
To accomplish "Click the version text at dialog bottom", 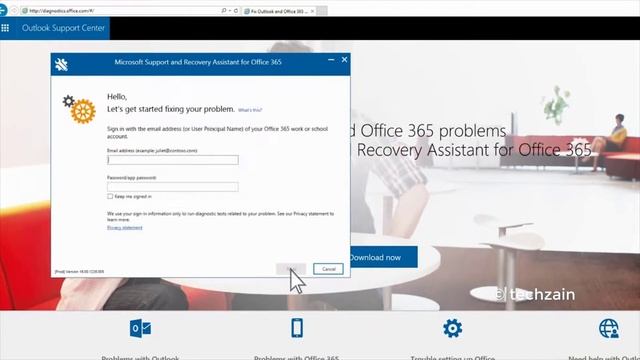I will 79,271.
